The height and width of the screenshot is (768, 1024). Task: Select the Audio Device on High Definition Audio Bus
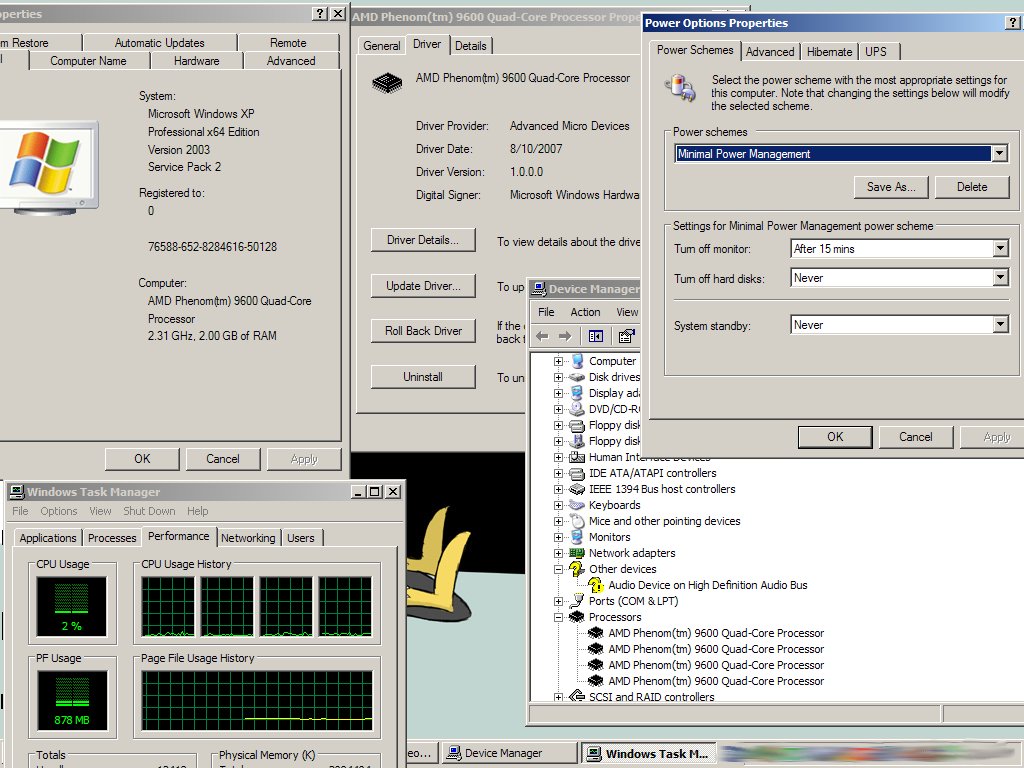[707, 585]
